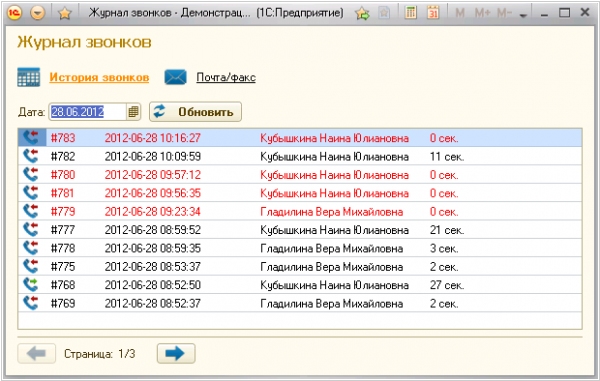Click the call icon in row #778
Screen dimensions: 600x381
click(x=31, y=247)
